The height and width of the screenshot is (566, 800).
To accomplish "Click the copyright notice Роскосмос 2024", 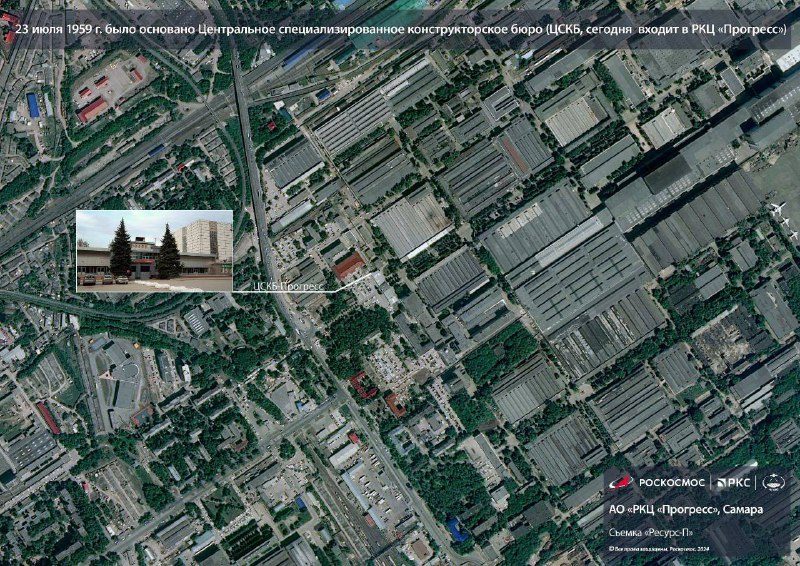I will click(x=657, y=549).
